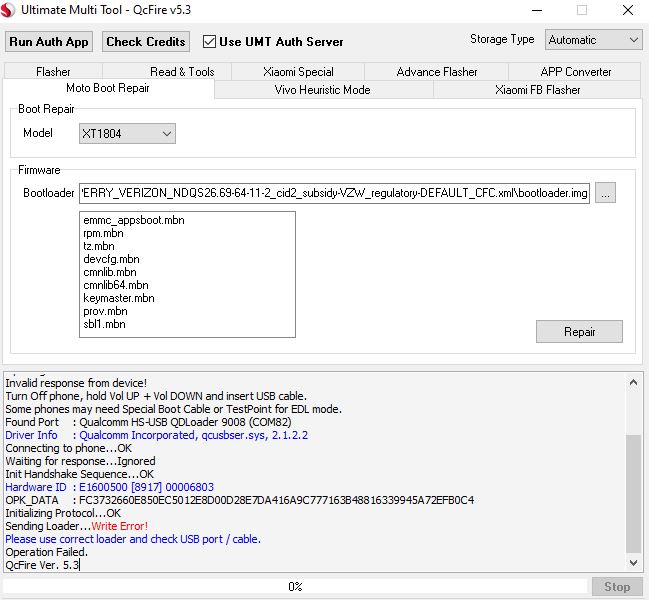
Task: Click the Repair button
Action: click(x=579, y=331)
